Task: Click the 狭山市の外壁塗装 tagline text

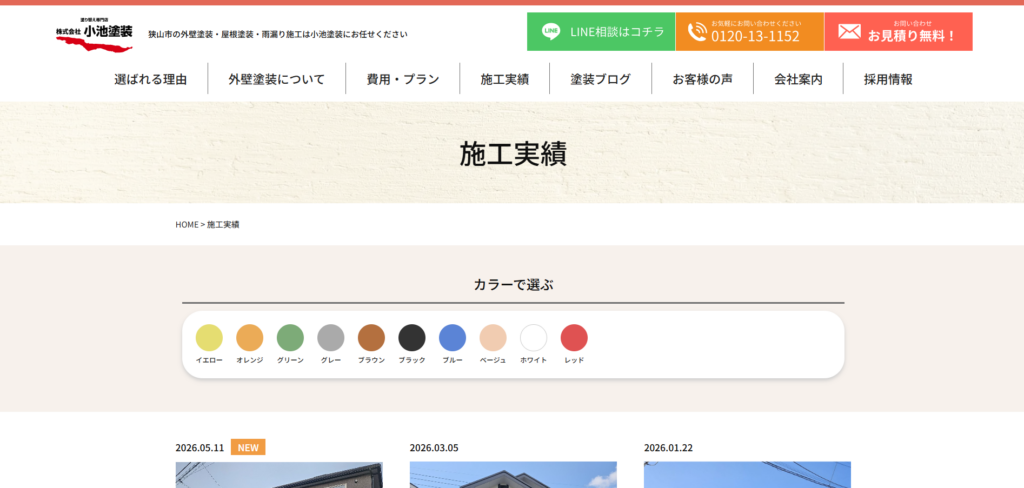Action: click(278, 34)
